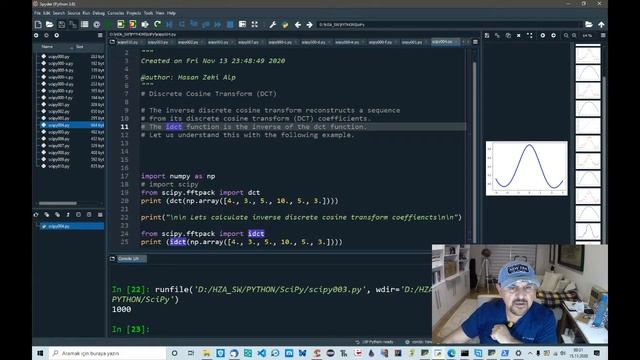Click the Windows Start button
Viewport: 640px width, 360px height.
[x=40, y=353]
